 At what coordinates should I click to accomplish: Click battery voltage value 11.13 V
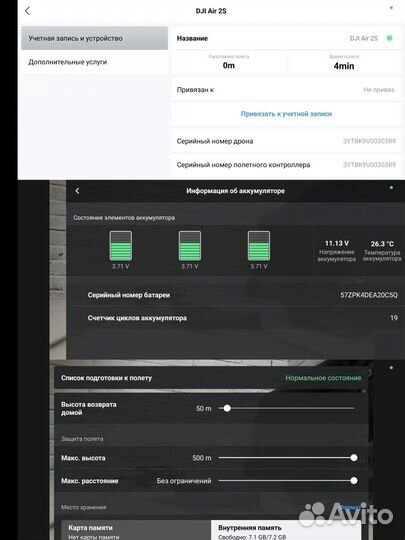[x=337, y=243]
